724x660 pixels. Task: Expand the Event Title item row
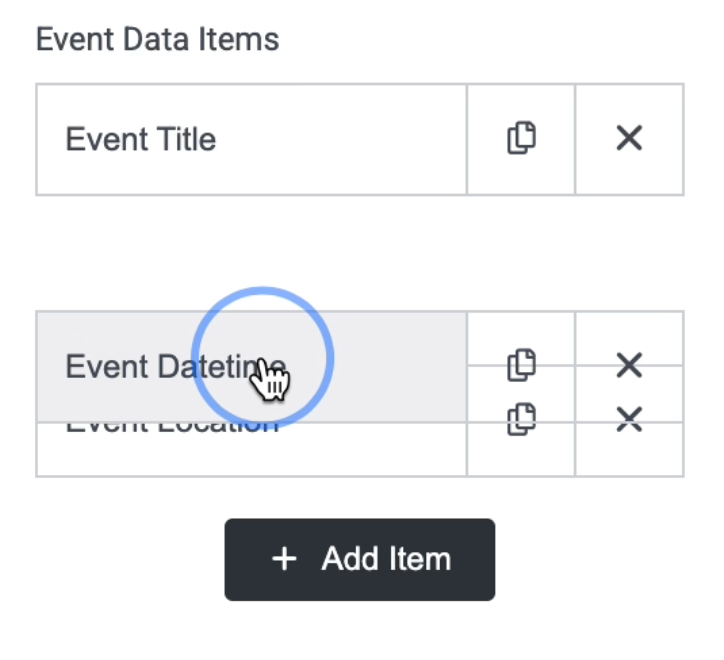(250, 139)
